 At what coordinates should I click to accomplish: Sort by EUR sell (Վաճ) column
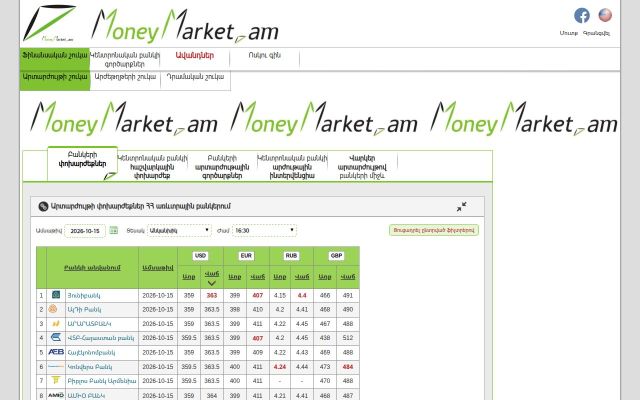point(258,277)
